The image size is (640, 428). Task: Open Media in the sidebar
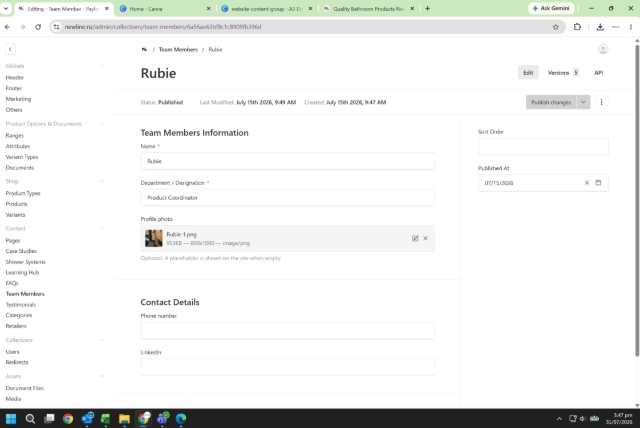click(x=13, y=399)
